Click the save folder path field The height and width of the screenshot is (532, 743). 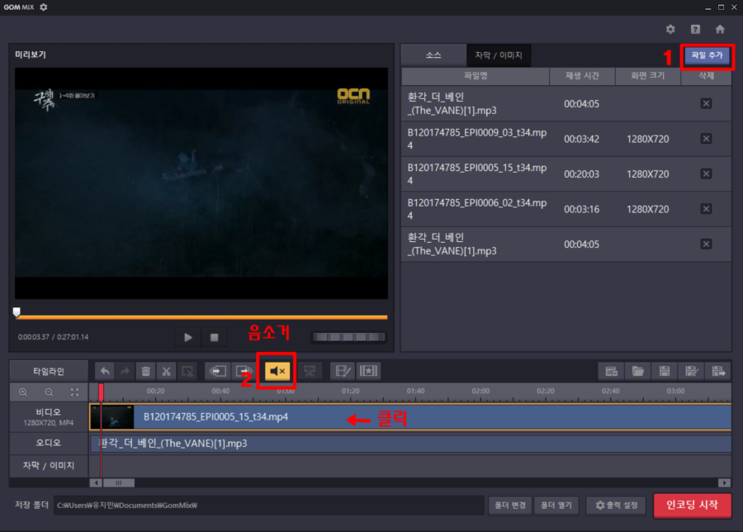point(269,505)
